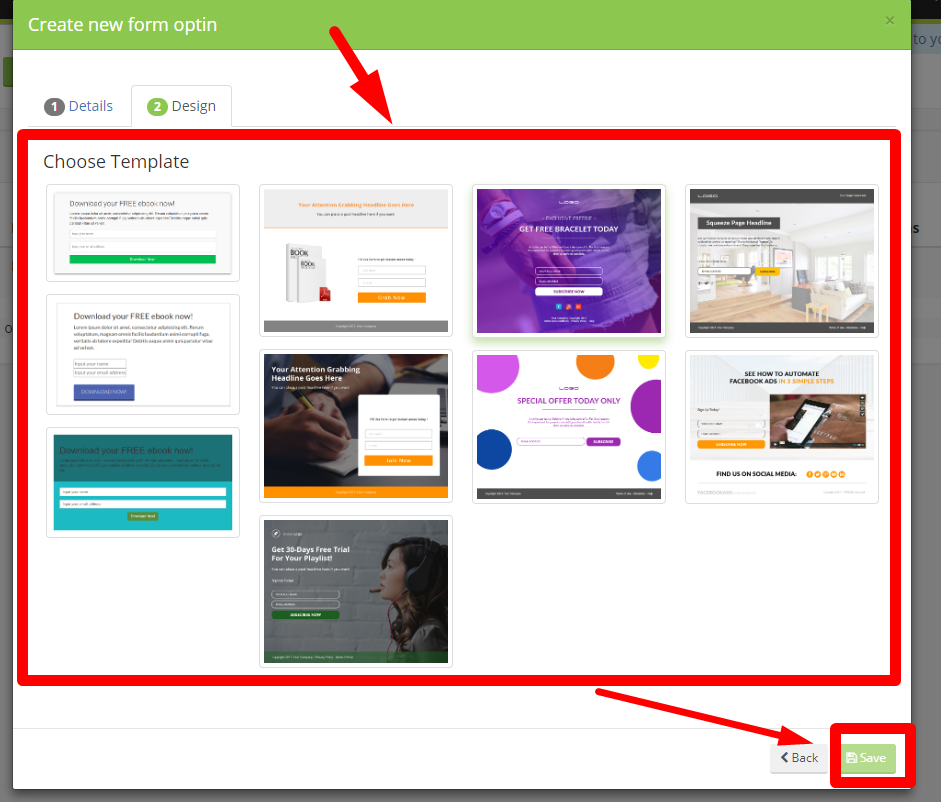The image size is (941, 802).
Task: Click the step 2 number badge on Design
Action: coord(157,107)
